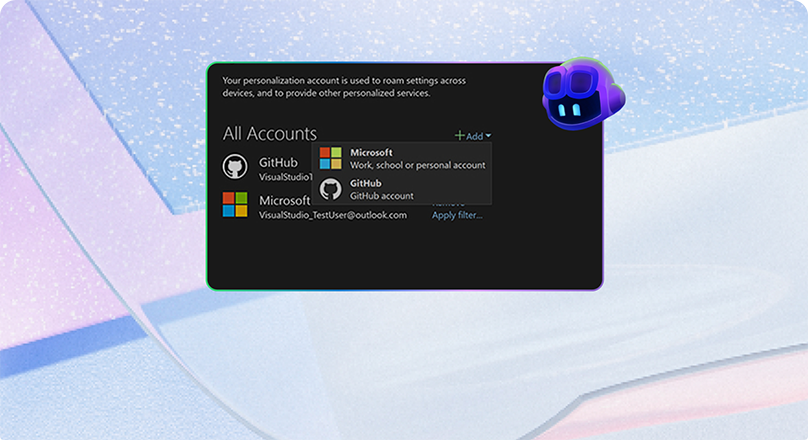808x440 pixels.
Task: Click the Microsoft logo under All Accounts
Action: pyautogui.click(x=235, y=205)
